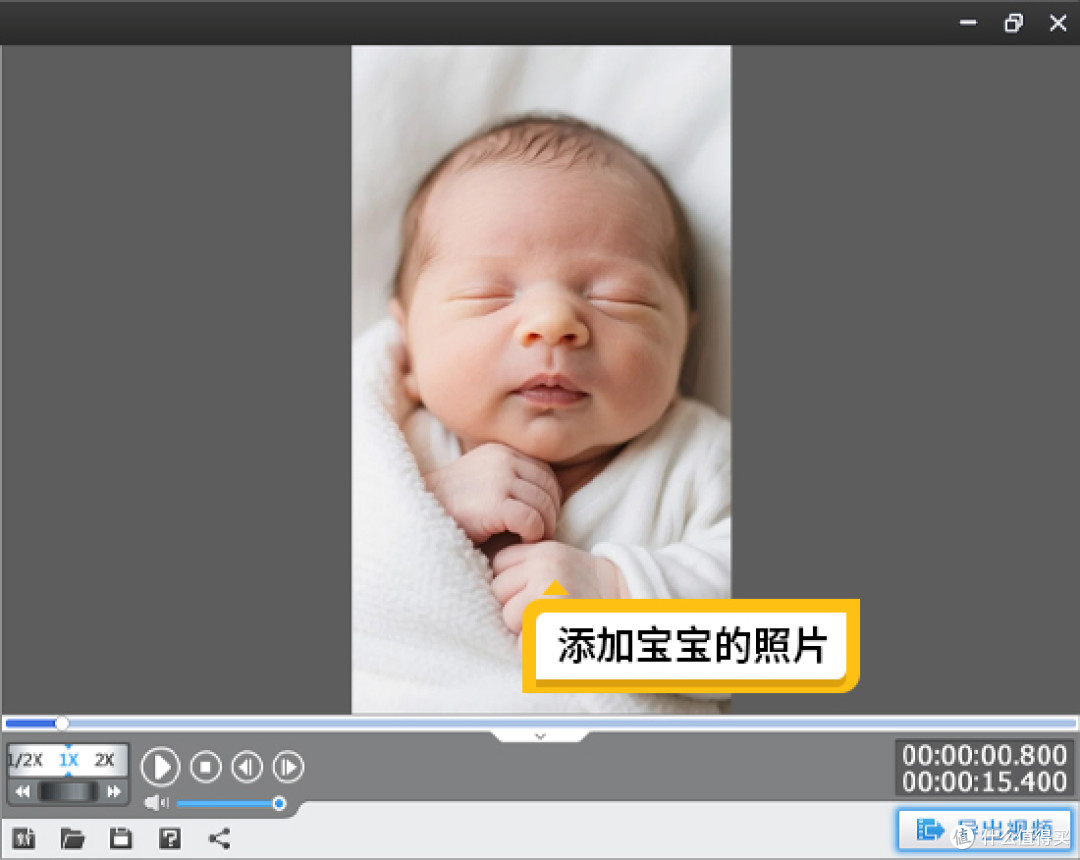Click the total duration 00:00:15.400
This screenshot has height=860, width=1080.
(x=984, y=782)
